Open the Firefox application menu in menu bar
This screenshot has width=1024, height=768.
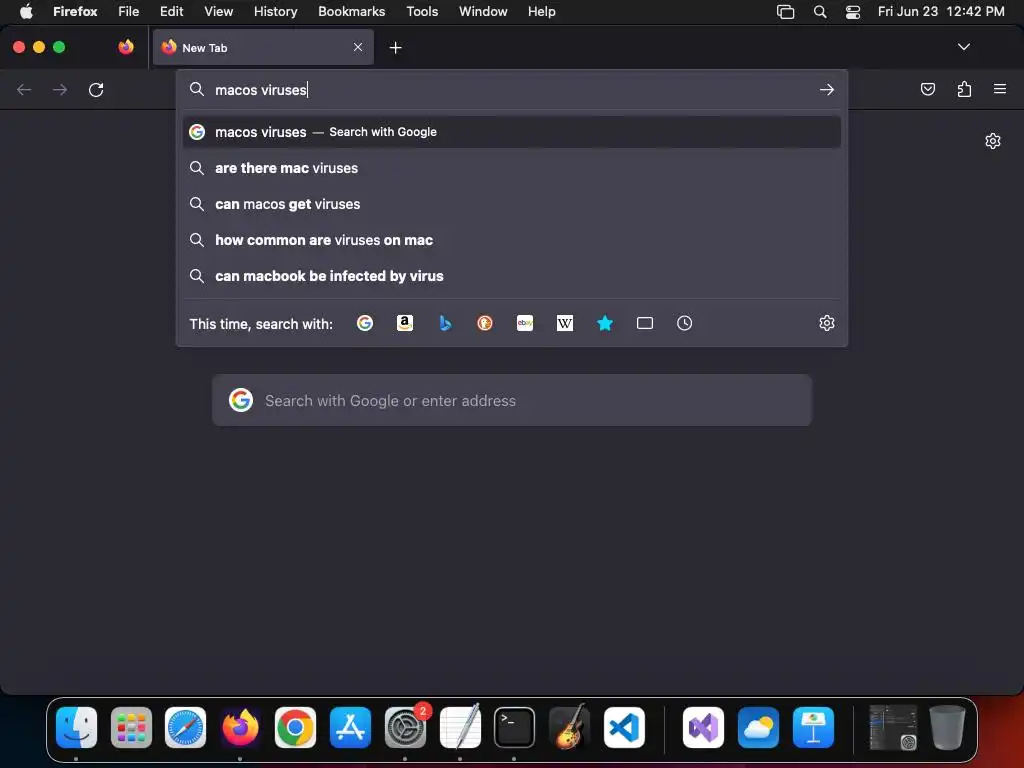(75, 11)
